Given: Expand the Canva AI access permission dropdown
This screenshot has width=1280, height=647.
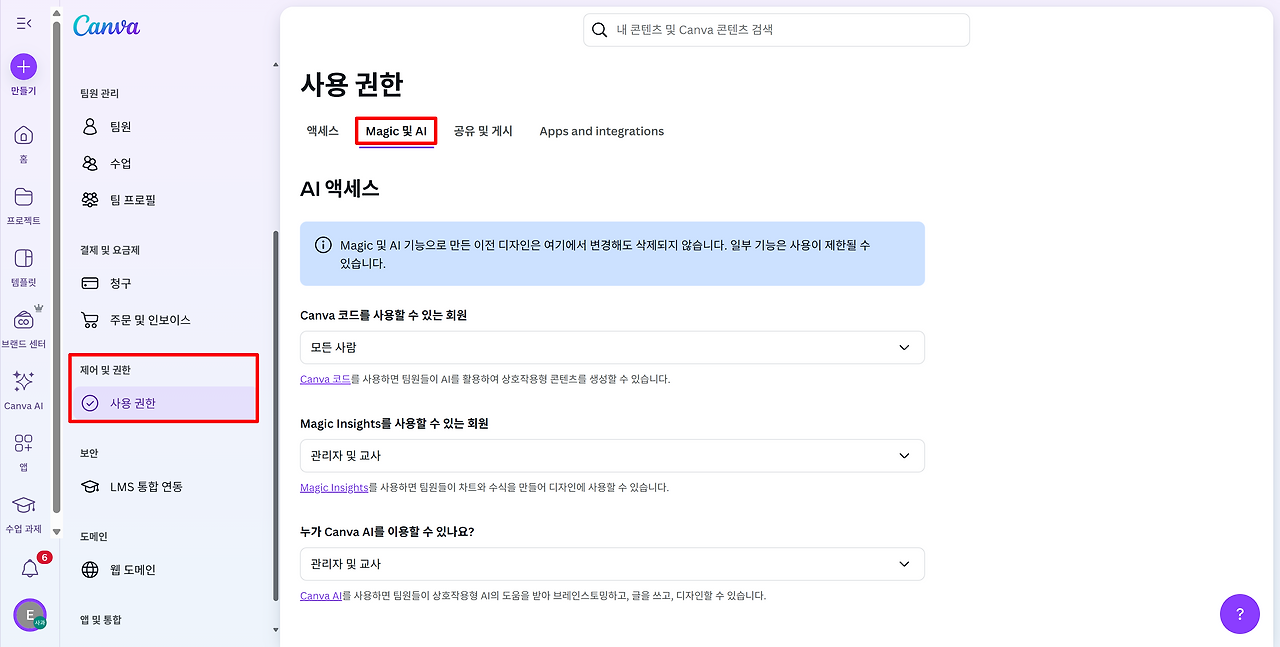Looking at the screenshot, I should click(612, 564).
